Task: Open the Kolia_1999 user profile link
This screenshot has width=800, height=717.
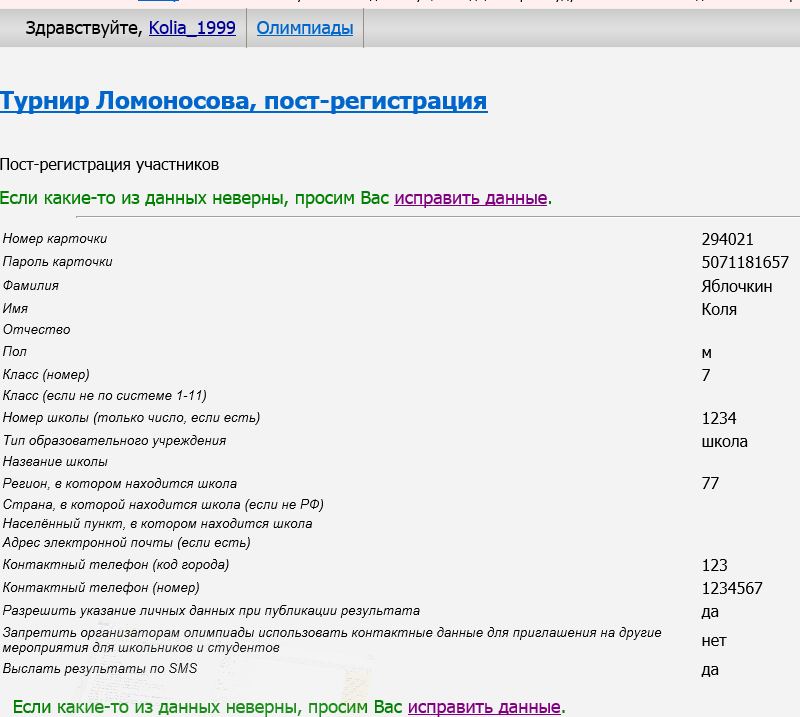Action: click(x=192, y=28)
